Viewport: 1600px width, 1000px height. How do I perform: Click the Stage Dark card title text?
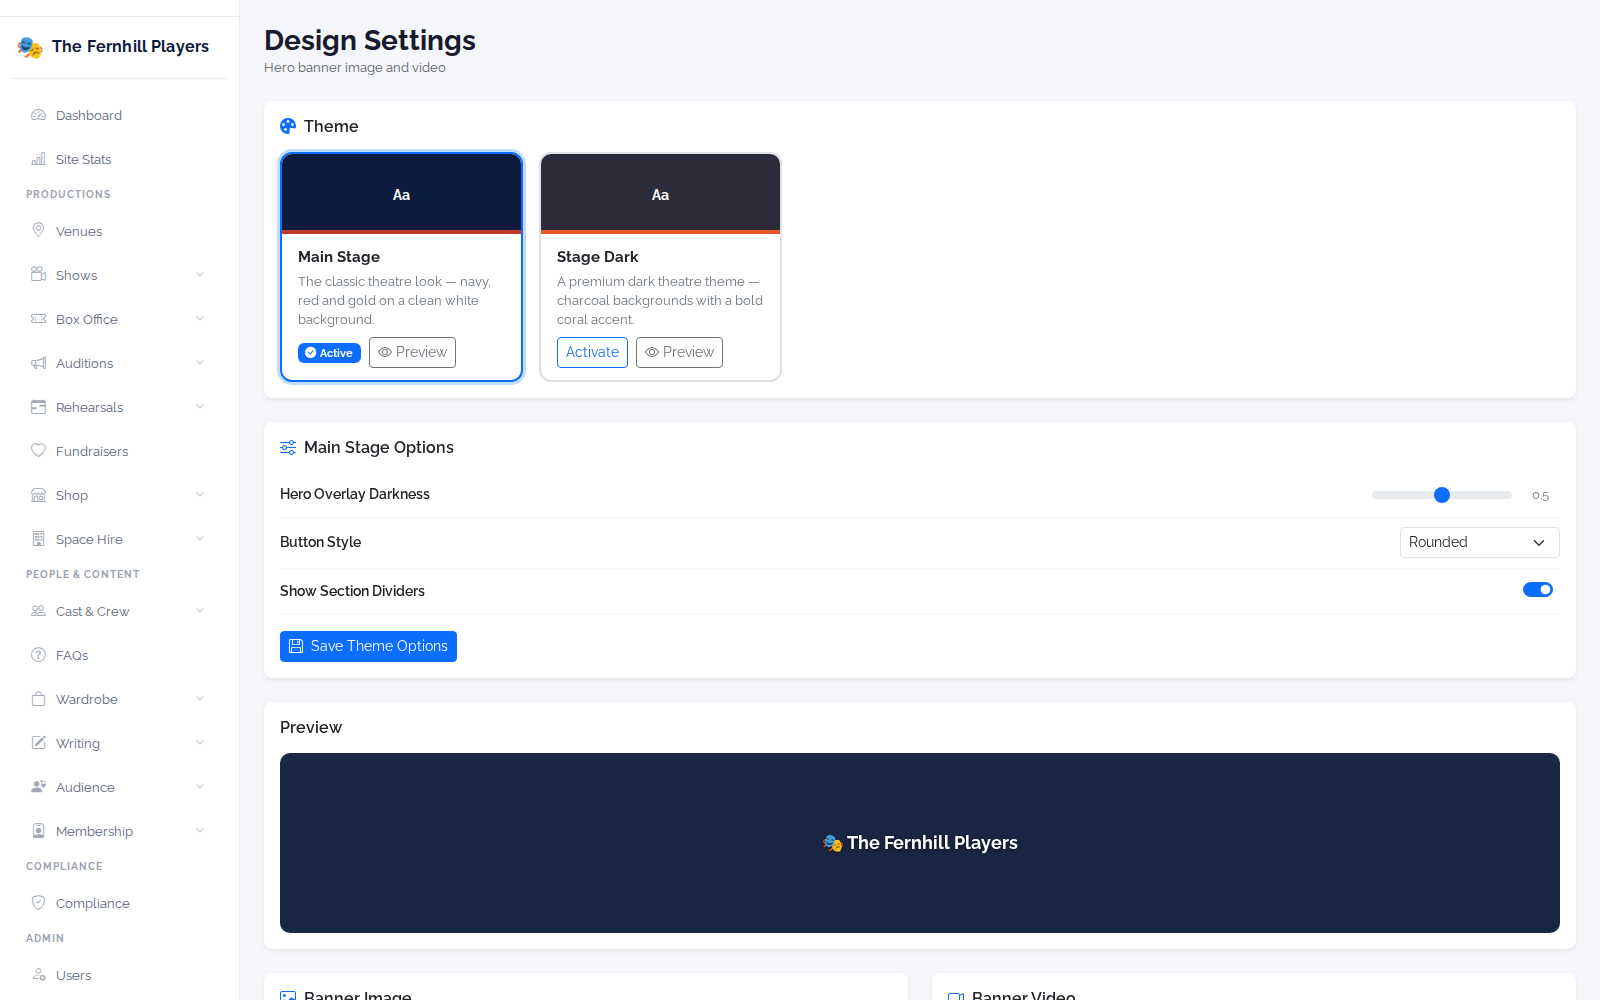(597, 257)
